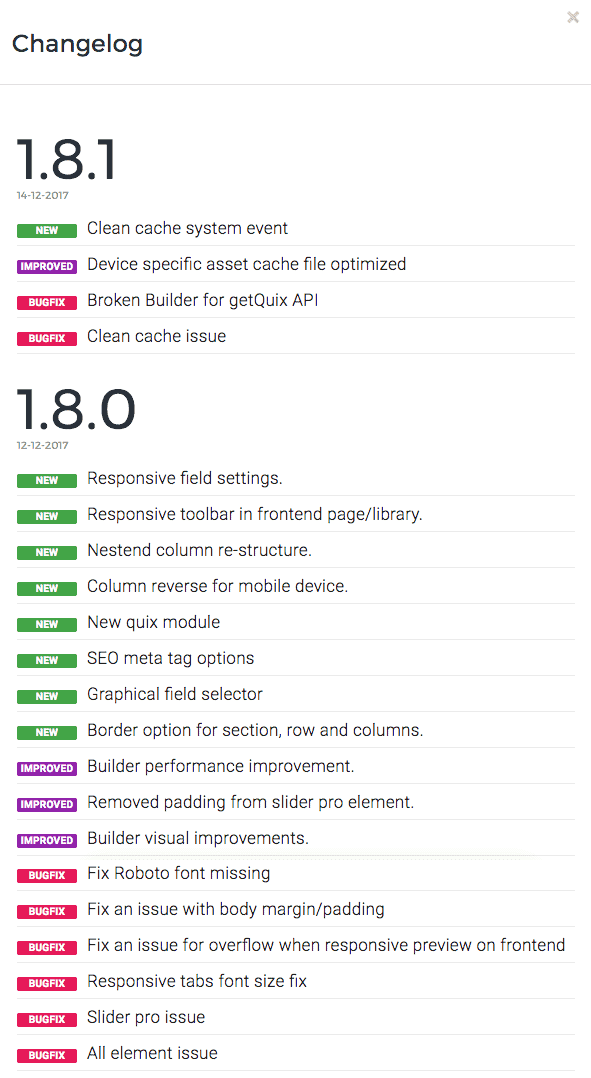This screenshot has width=591, height=1078.
Task: Click the entry Responsive tabs font size fix
Action: click(196, 982)
